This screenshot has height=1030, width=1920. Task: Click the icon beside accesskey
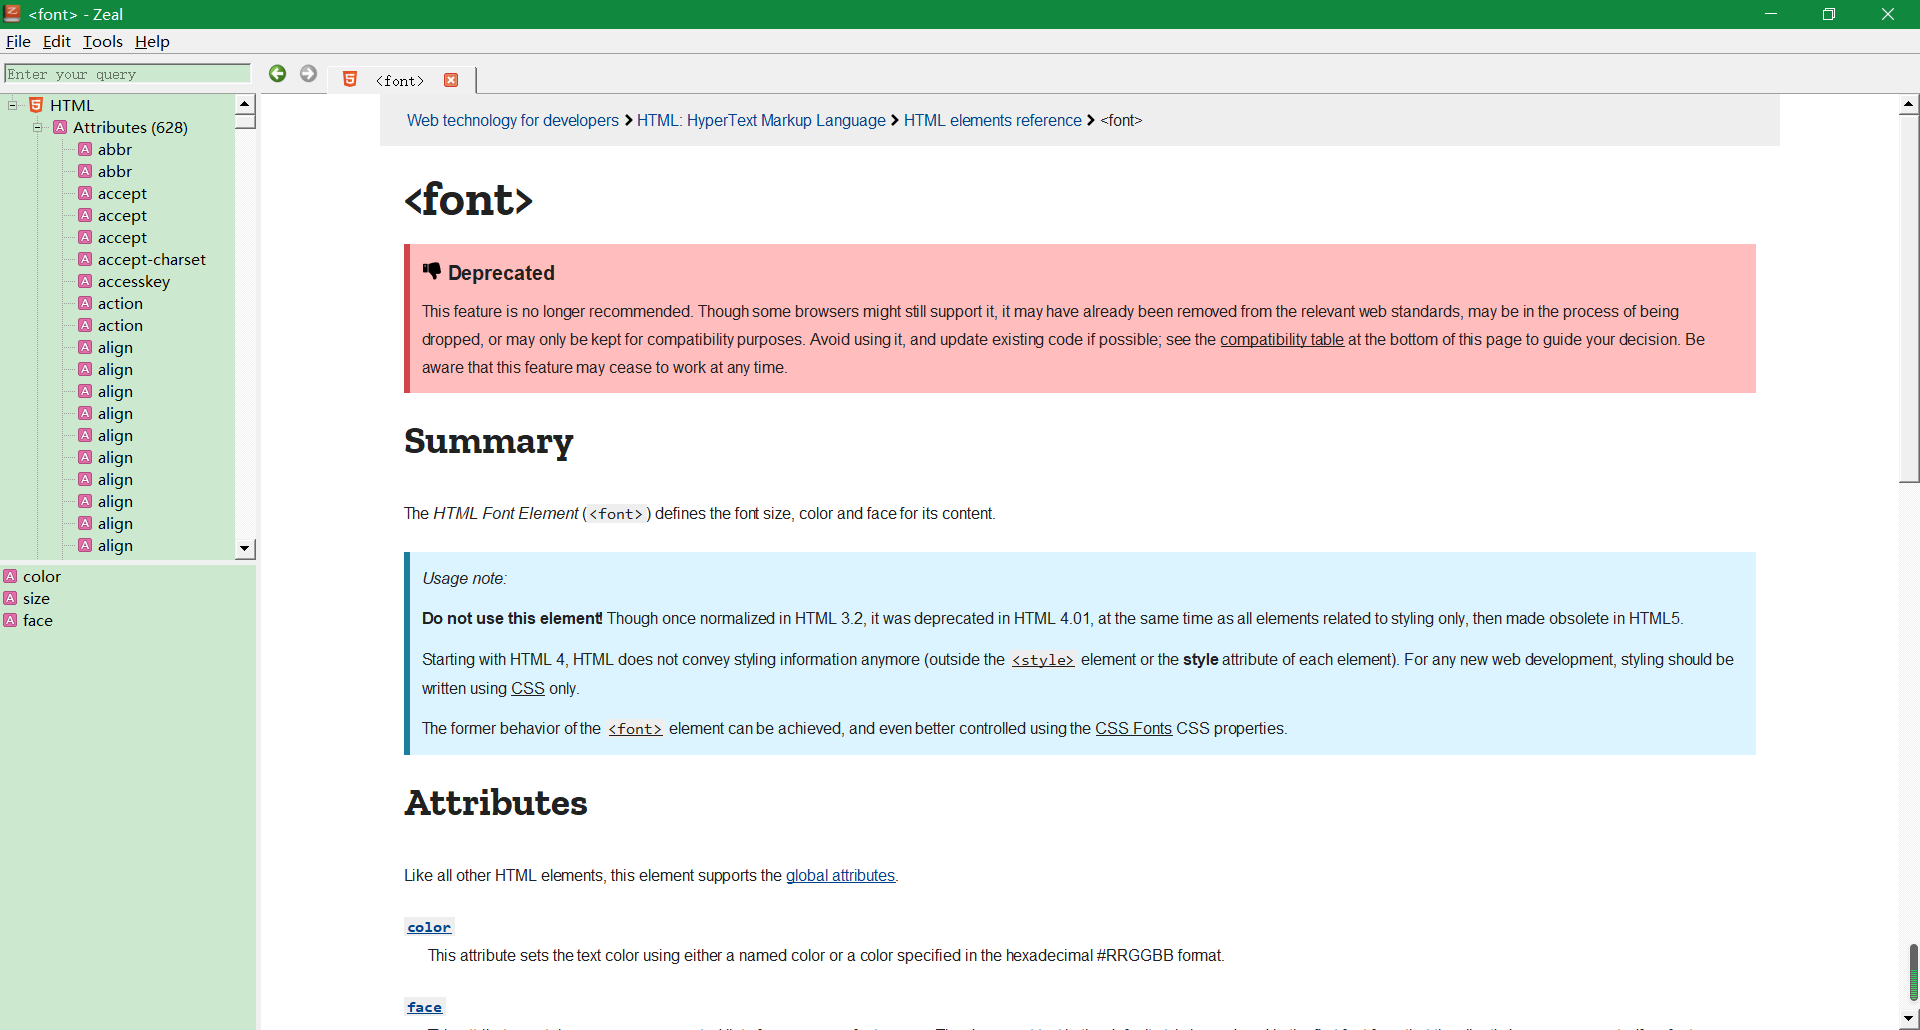pyautogui.click(x=85, y=281)
